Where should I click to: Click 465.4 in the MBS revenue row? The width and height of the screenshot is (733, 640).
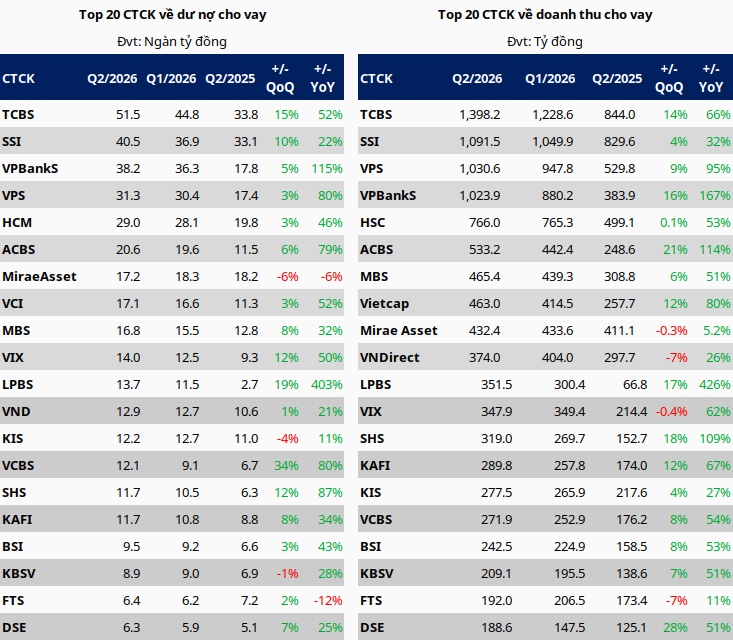pos(484,277)
